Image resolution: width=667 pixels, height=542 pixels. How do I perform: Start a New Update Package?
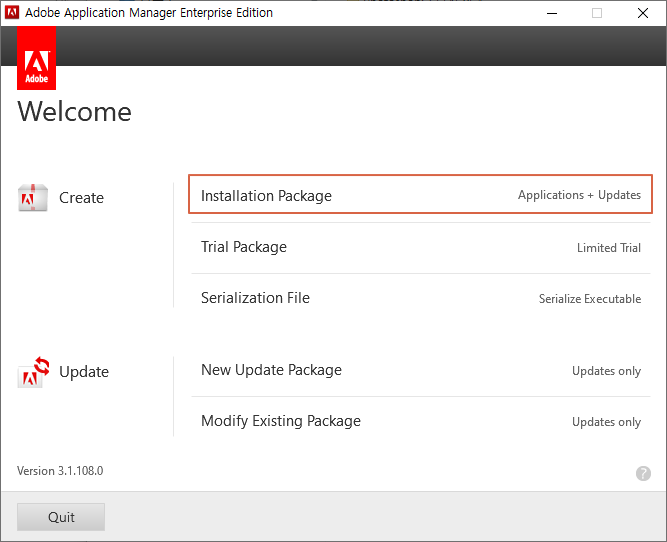[420, 370]
